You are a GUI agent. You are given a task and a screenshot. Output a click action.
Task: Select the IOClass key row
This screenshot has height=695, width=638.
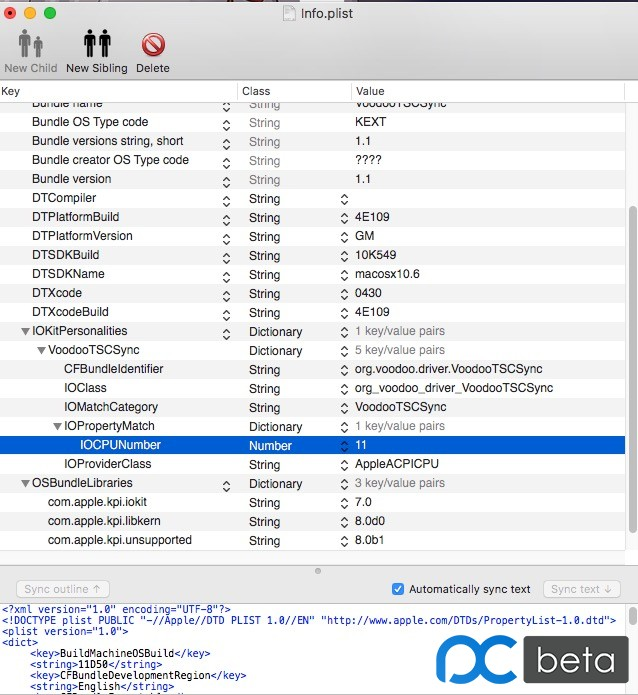click(312, 388)
